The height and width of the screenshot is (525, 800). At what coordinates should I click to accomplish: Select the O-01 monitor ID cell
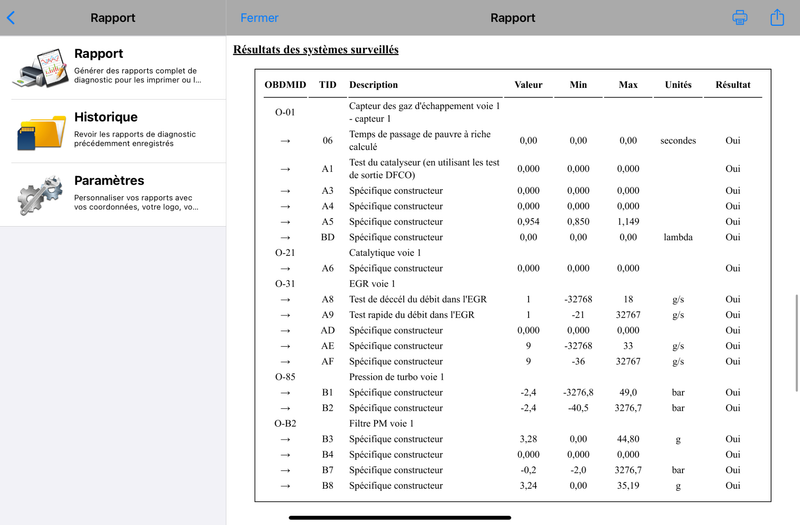coord(285,112)
